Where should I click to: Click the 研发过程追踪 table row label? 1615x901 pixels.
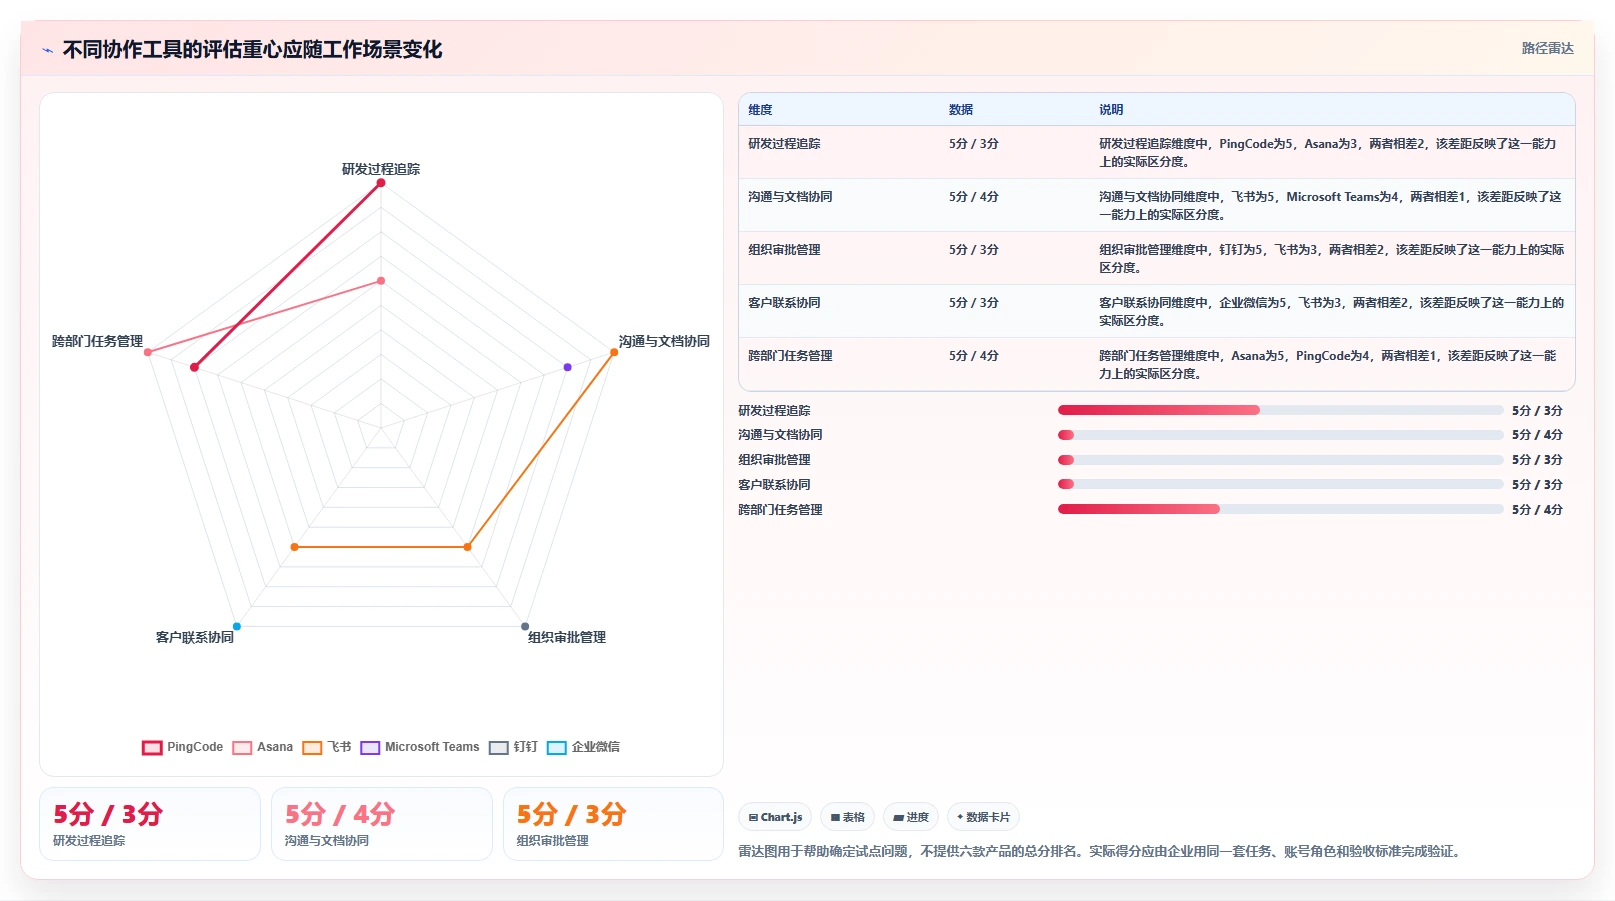(784, 144)
